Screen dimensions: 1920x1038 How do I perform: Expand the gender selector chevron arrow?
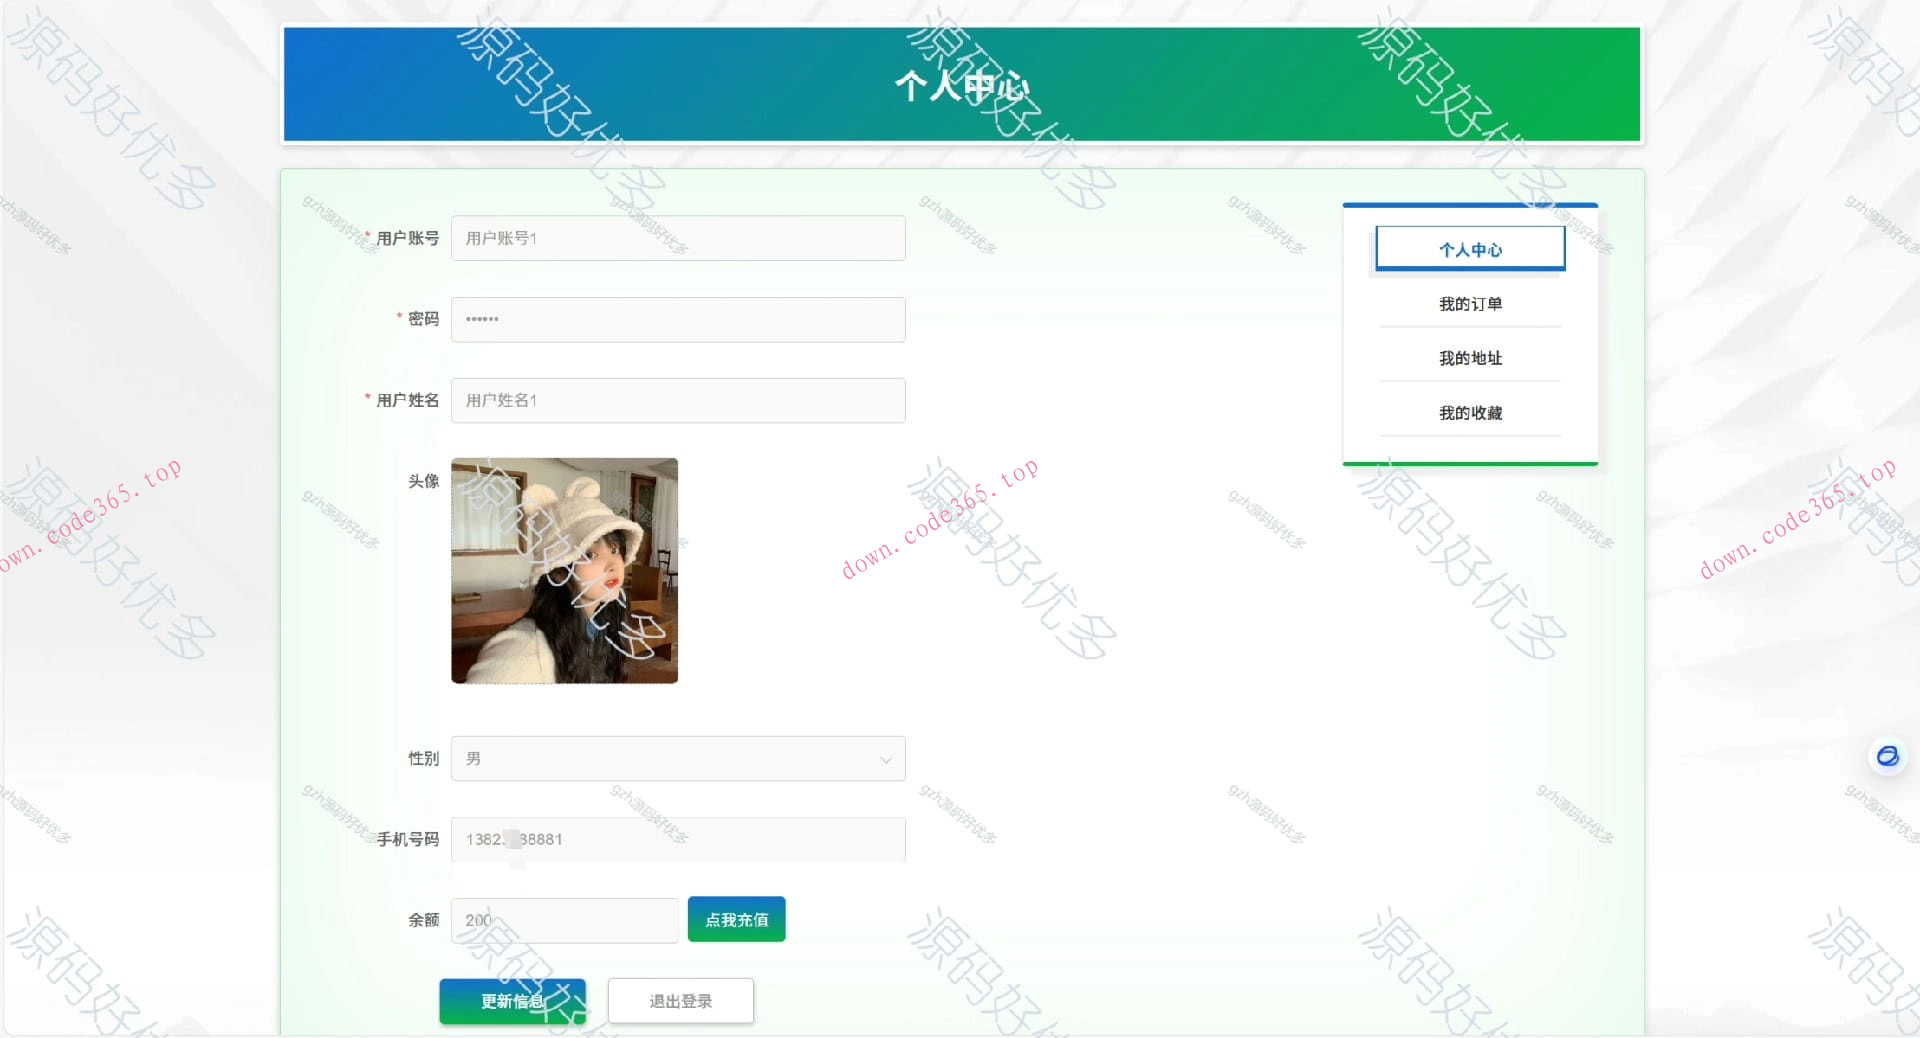[x=884, y=759]
